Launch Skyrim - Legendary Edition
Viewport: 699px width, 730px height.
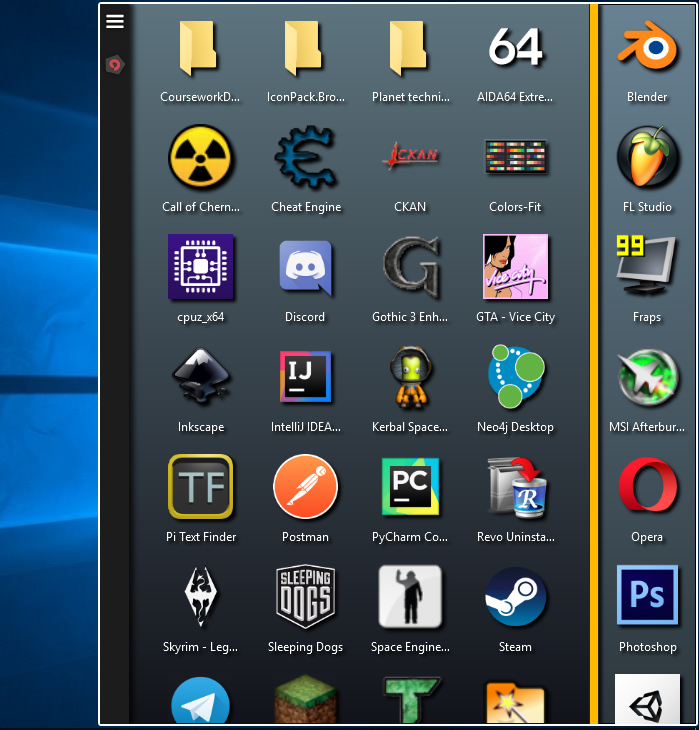201,596
